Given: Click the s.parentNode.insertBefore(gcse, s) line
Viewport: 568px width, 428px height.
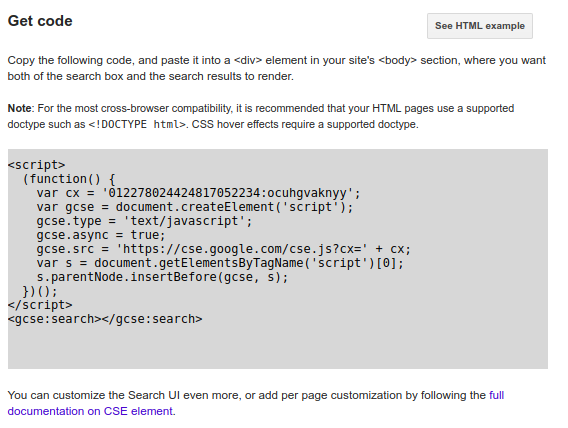Looking at the screenshot, I should pyautogui.click(x=162, y=277).
